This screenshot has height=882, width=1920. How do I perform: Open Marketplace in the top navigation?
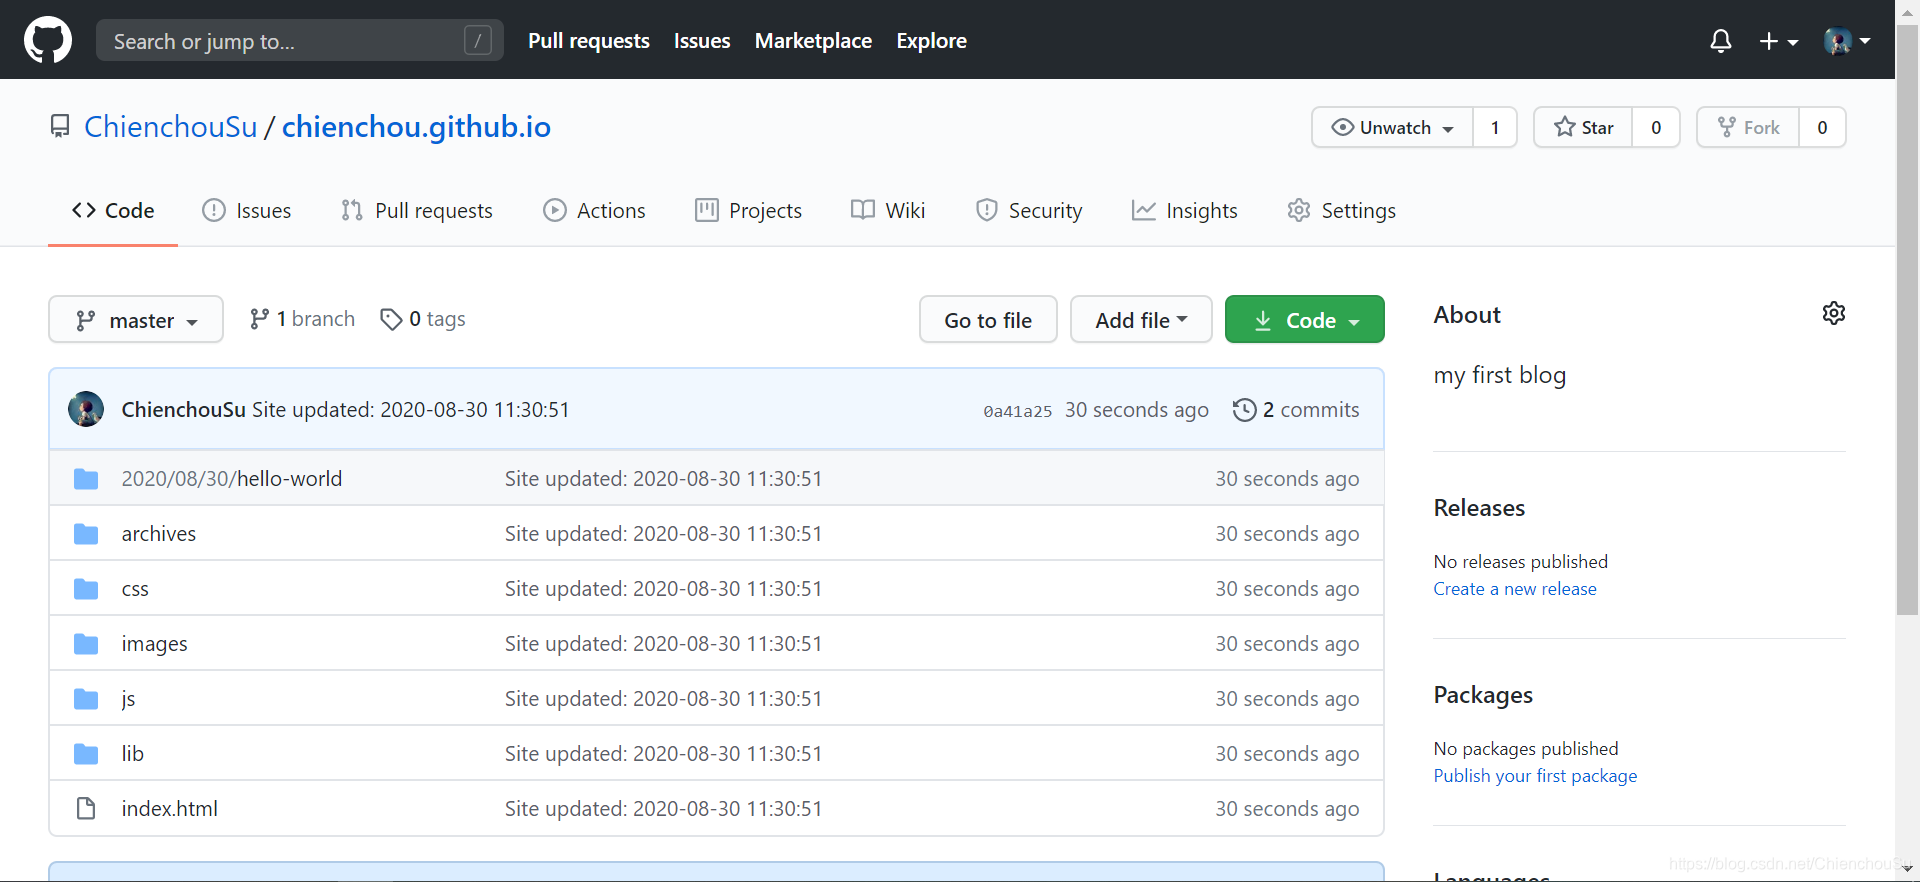click(813, 41)
